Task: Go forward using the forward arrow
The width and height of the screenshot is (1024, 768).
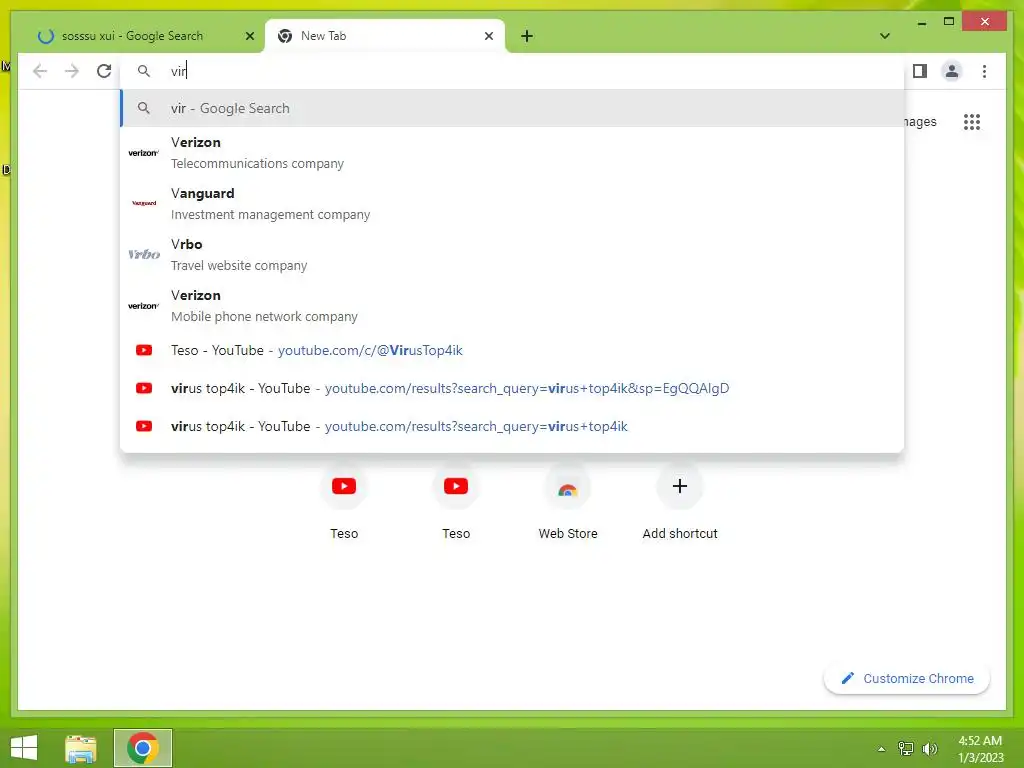Action: [x=72, y=71]
